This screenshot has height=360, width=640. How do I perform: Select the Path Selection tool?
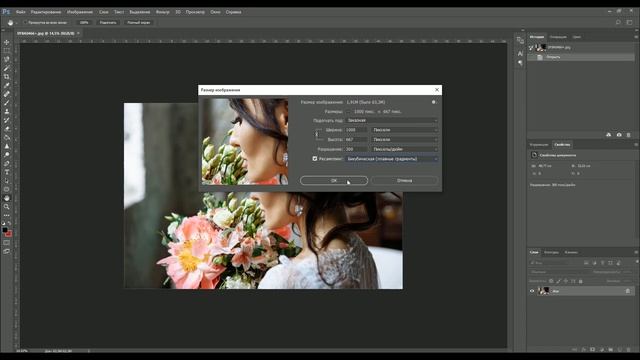pyautogui.click(x=7, y=180)
